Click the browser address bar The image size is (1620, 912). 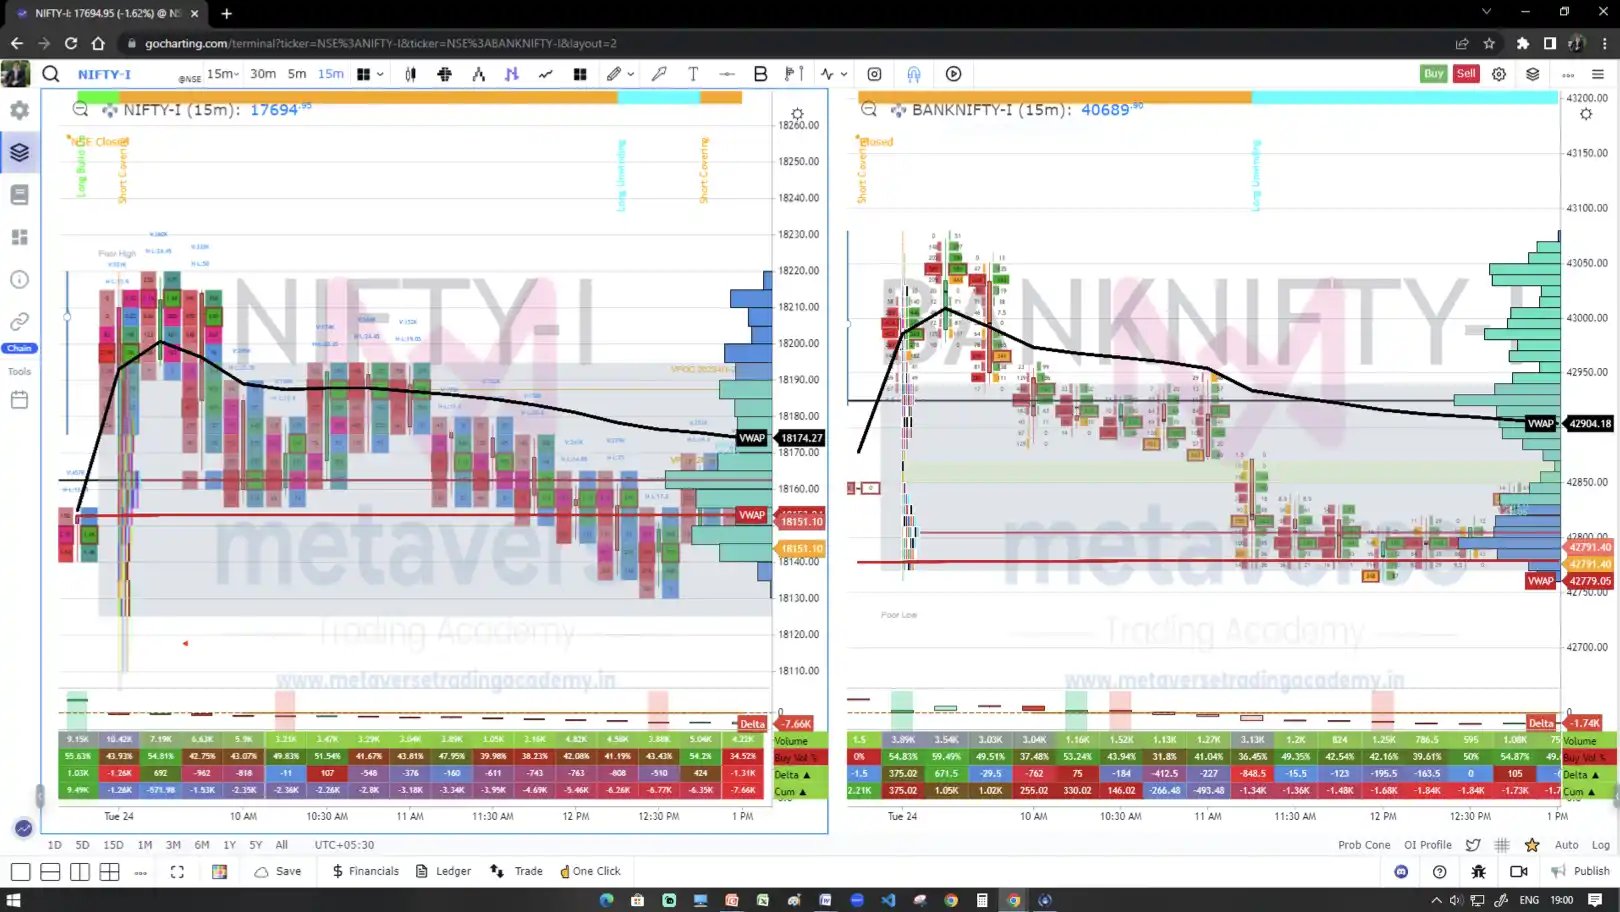tap(400, 43)
